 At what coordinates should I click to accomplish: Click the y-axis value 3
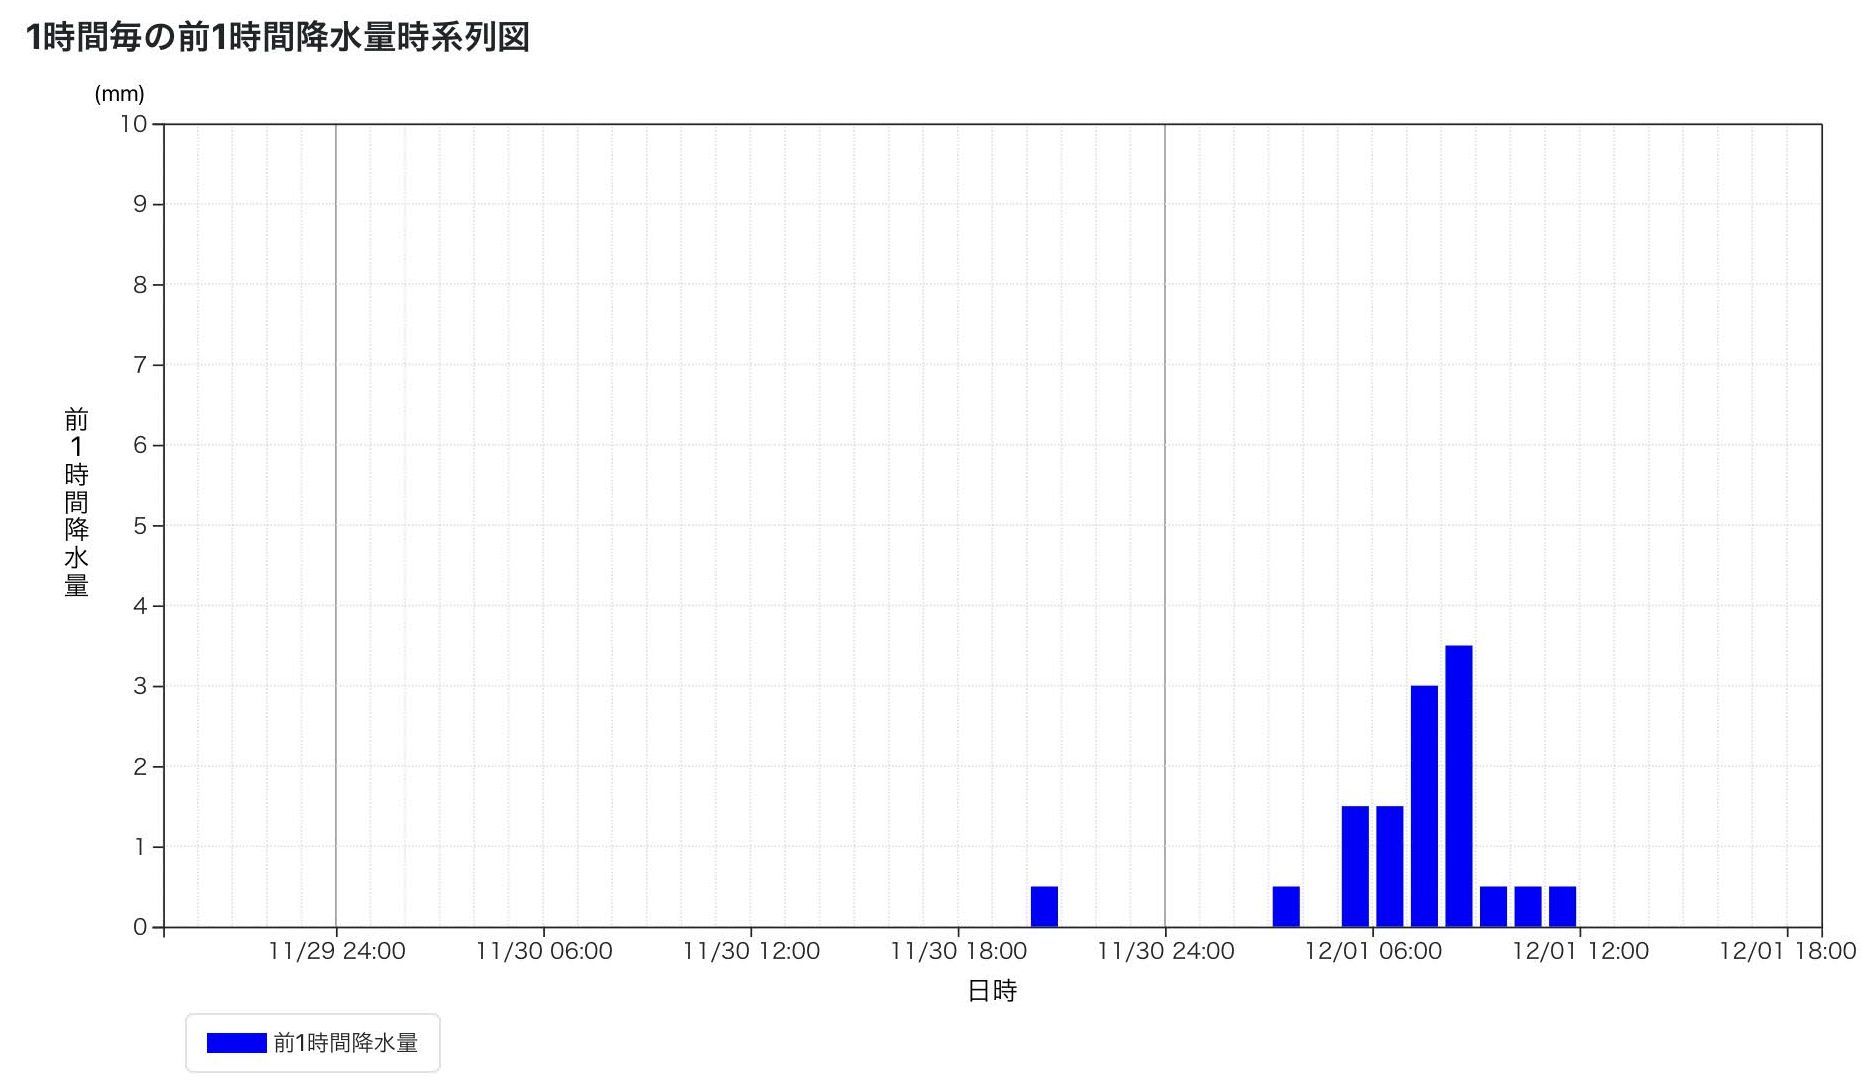click(x=140, y=686)
